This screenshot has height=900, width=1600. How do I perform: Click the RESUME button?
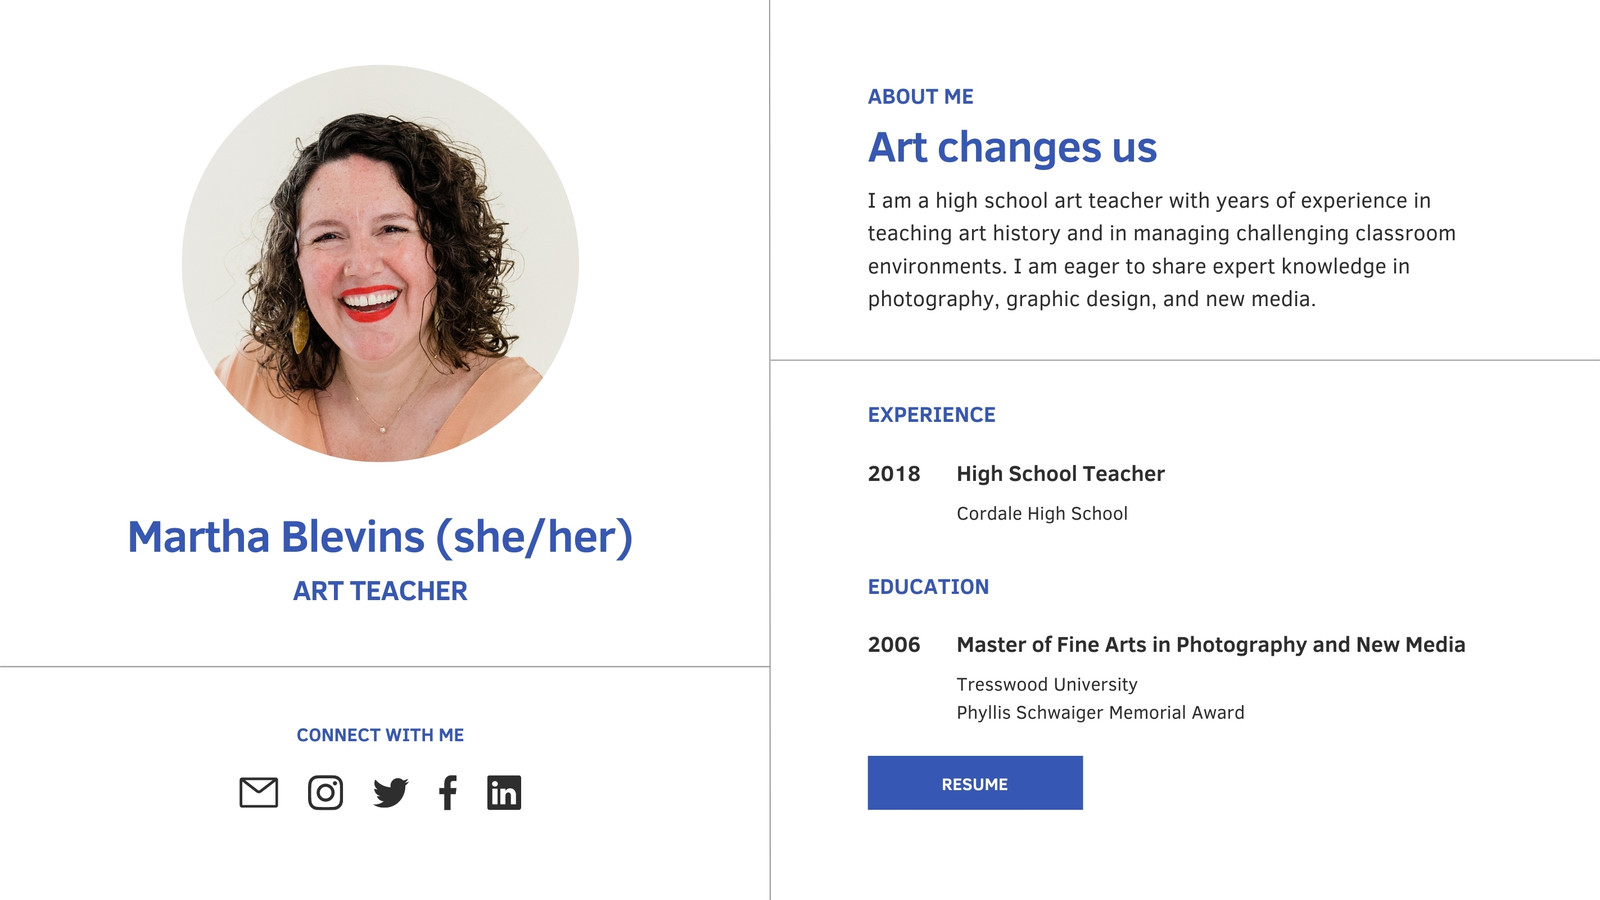pyautogui.click(x=975, y=783)
